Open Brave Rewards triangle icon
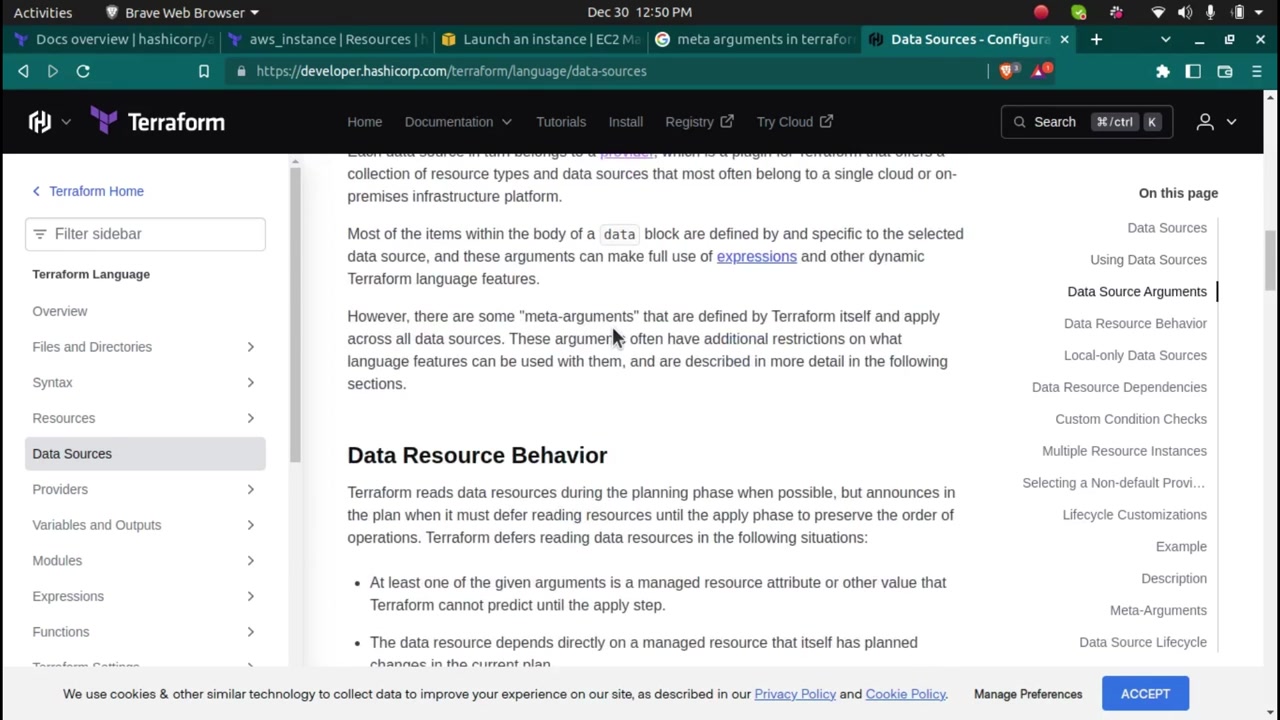 pos(1042,70)
